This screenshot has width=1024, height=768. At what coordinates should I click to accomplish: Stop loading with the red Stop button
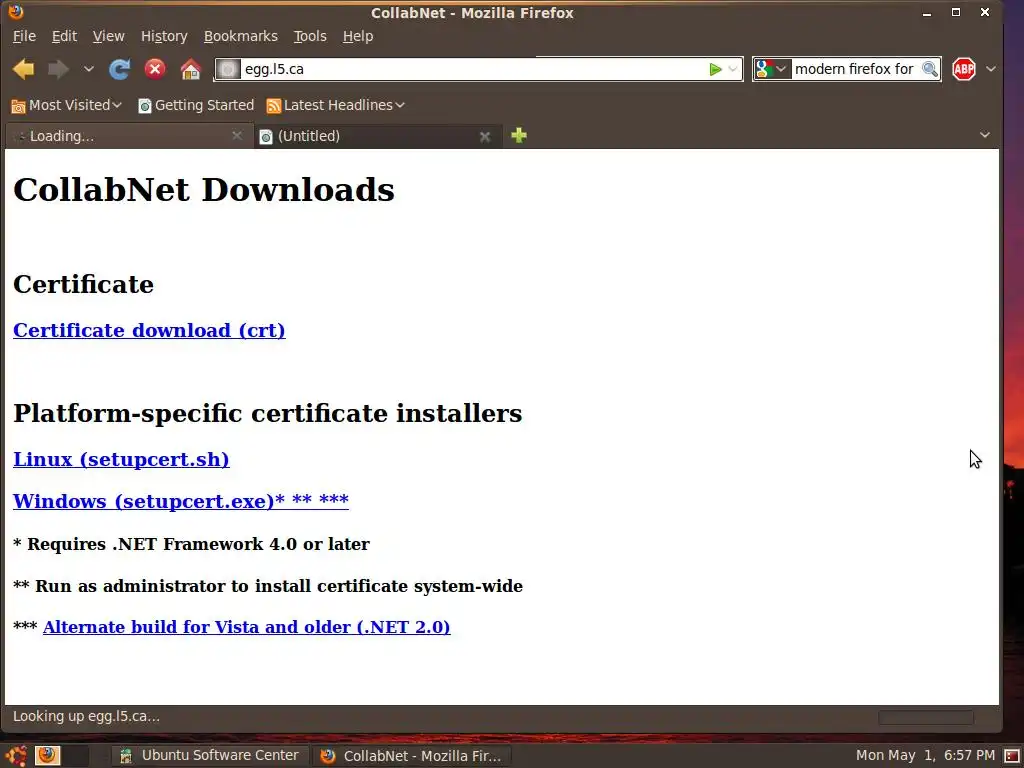tap(155, 69)
